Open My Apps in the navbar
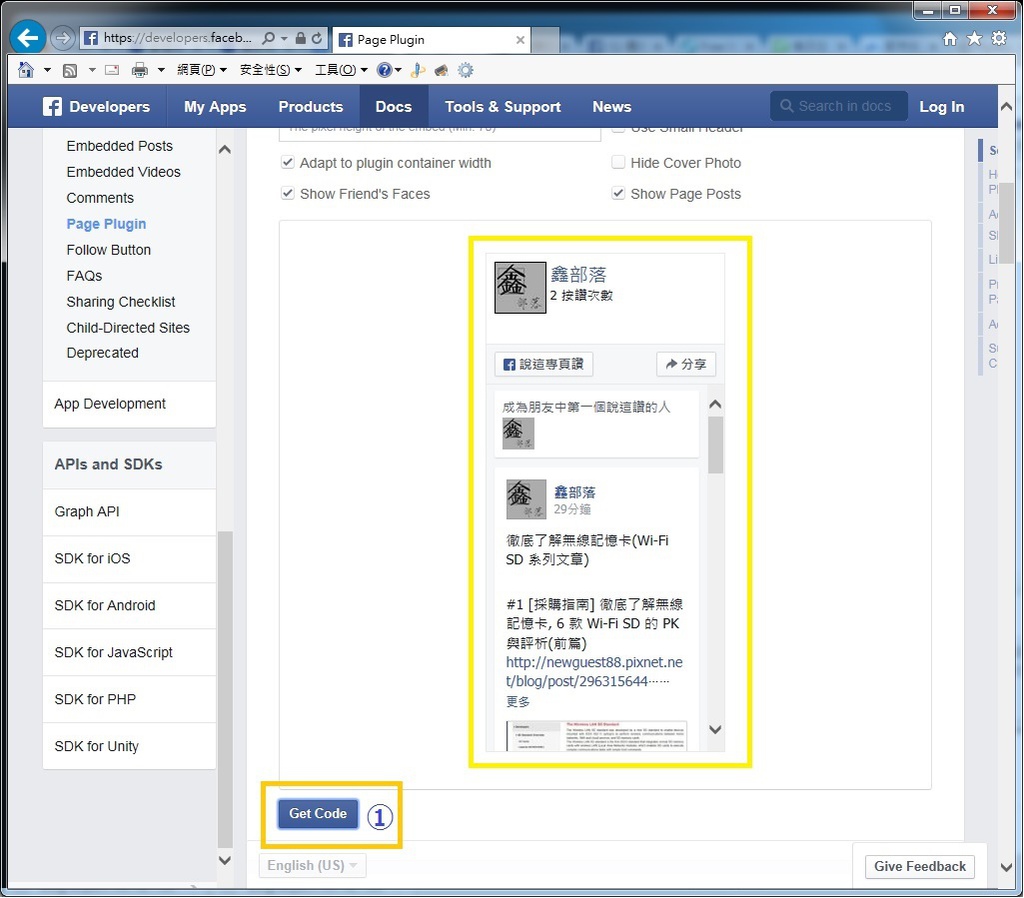The width and height of the screenshot is (1024, 898). [215, 106]
